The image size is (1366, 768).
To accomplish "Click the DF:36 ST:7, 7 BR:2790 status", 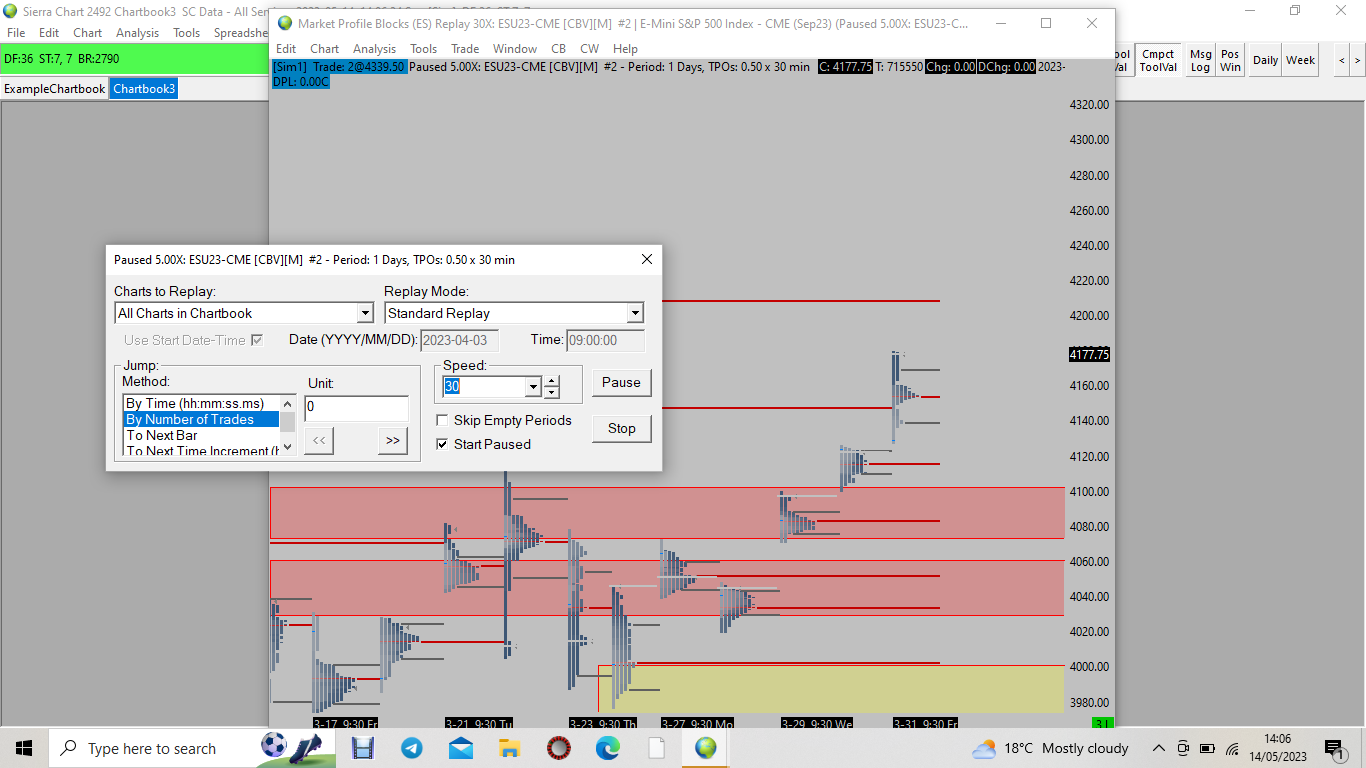I will 62,59.
